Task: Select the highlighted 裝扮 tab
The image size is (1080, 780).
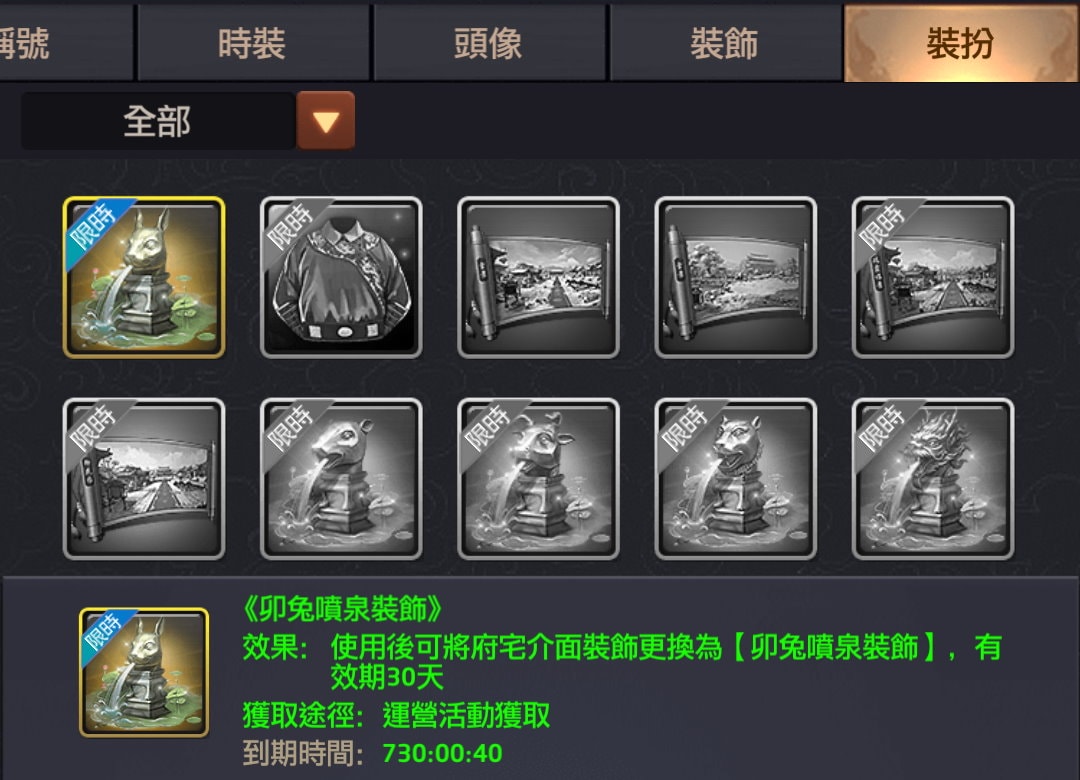Action: coord(961,43)
